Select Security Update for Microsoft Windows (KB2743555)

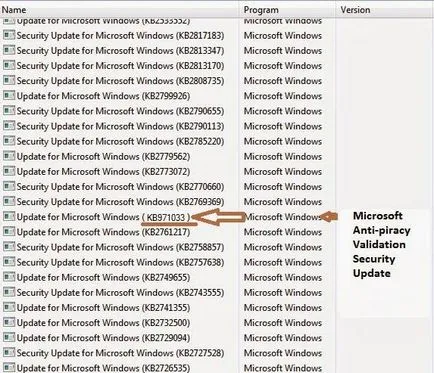tap(120, 293)
